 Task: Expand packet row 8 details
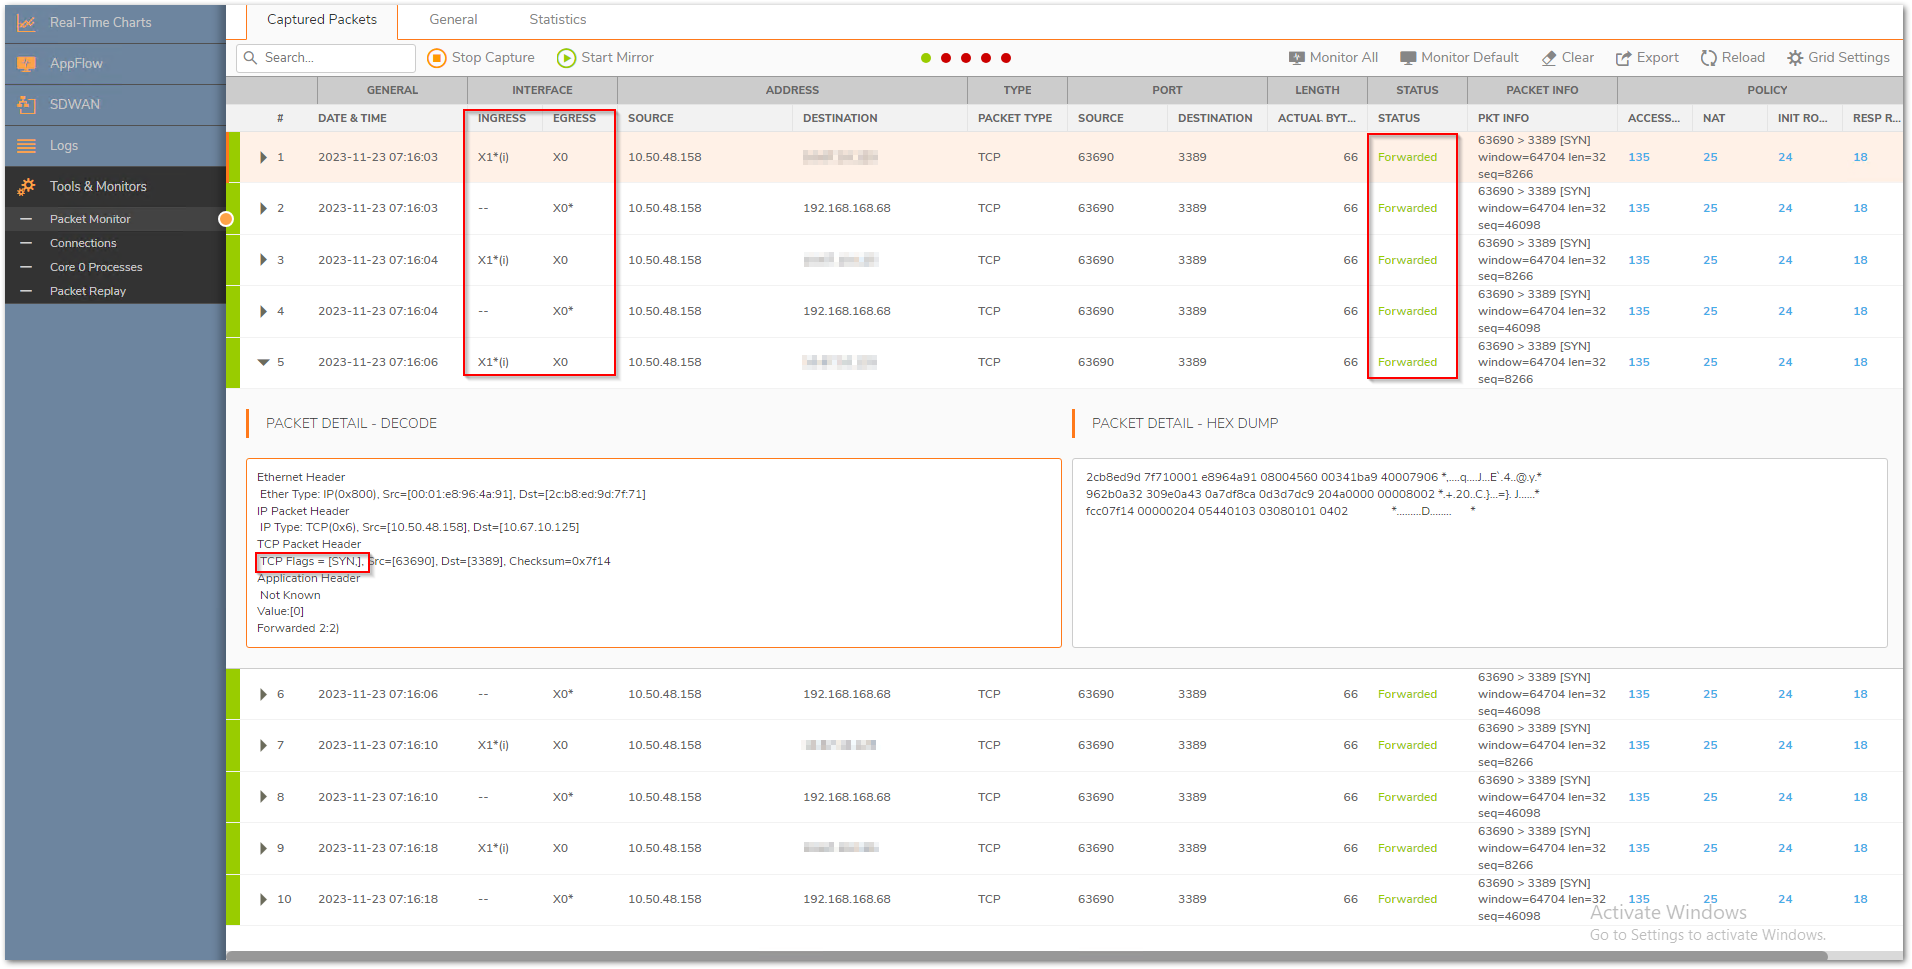[x=264, y=797]
